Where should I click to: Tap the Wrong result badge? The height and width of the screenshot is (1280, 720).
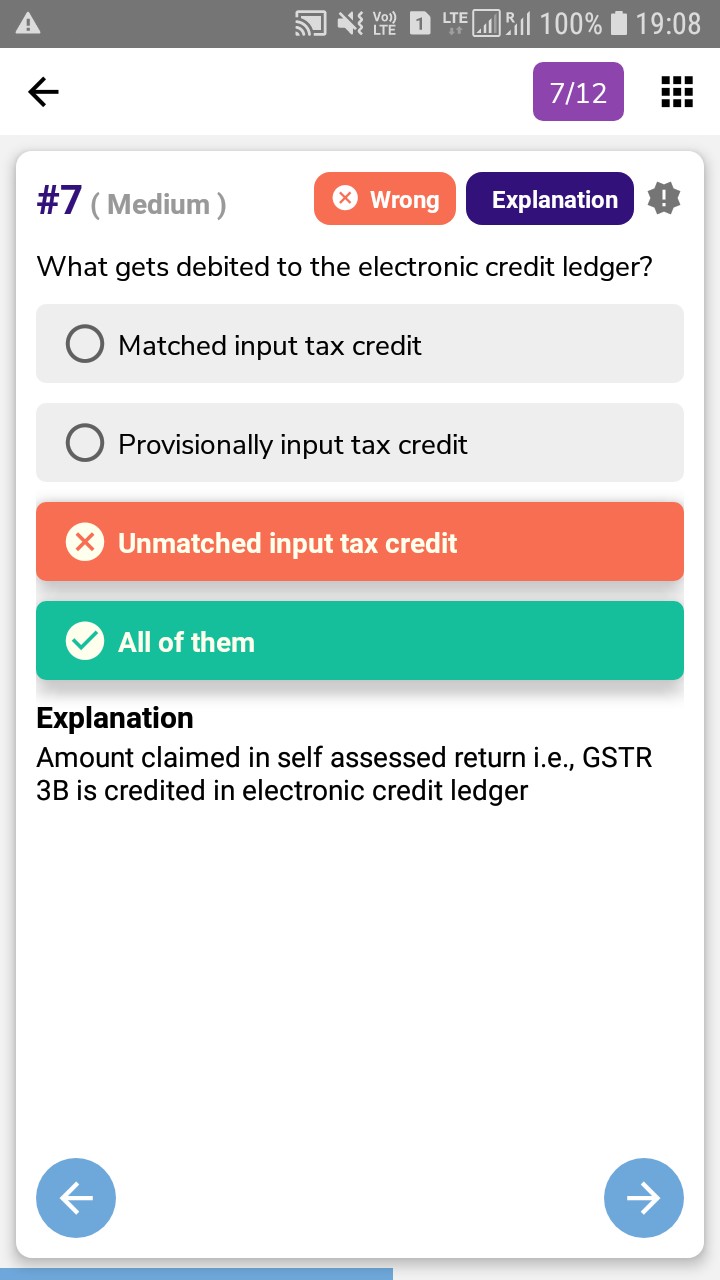[385, 199]
